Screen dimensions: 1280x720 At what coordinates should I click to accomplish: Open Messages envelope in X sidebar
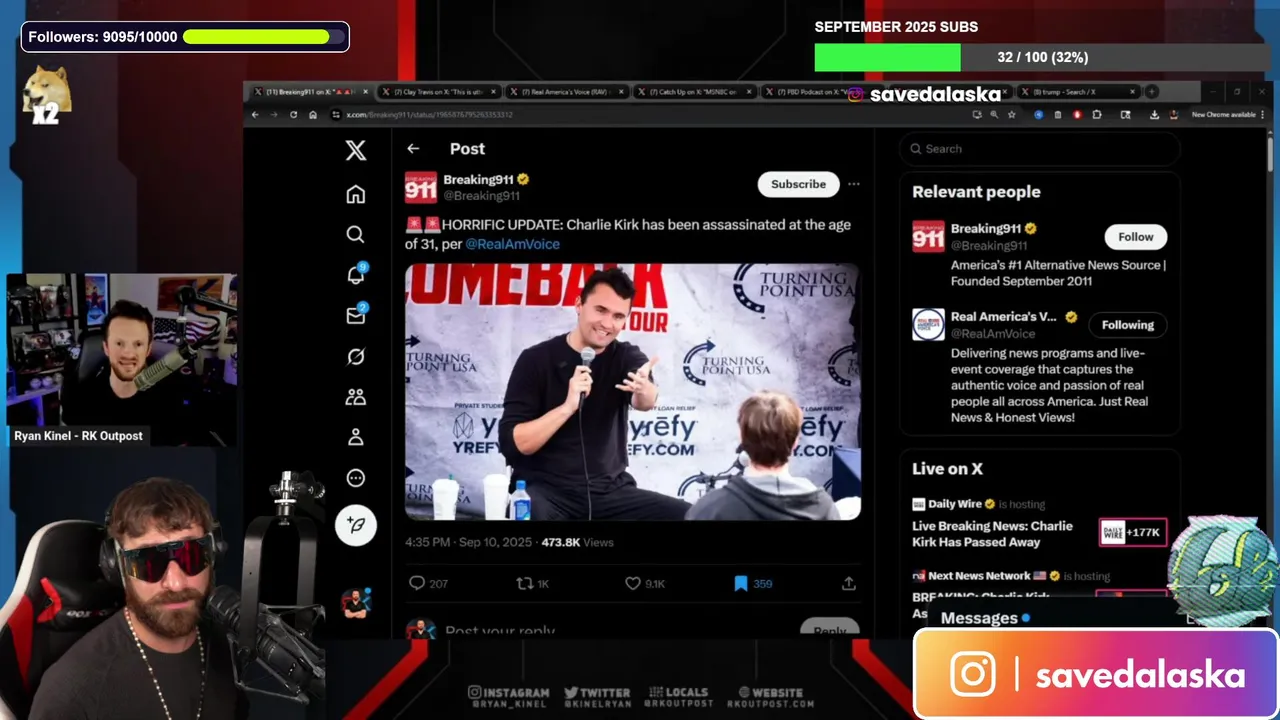click(x=355, y=315)
